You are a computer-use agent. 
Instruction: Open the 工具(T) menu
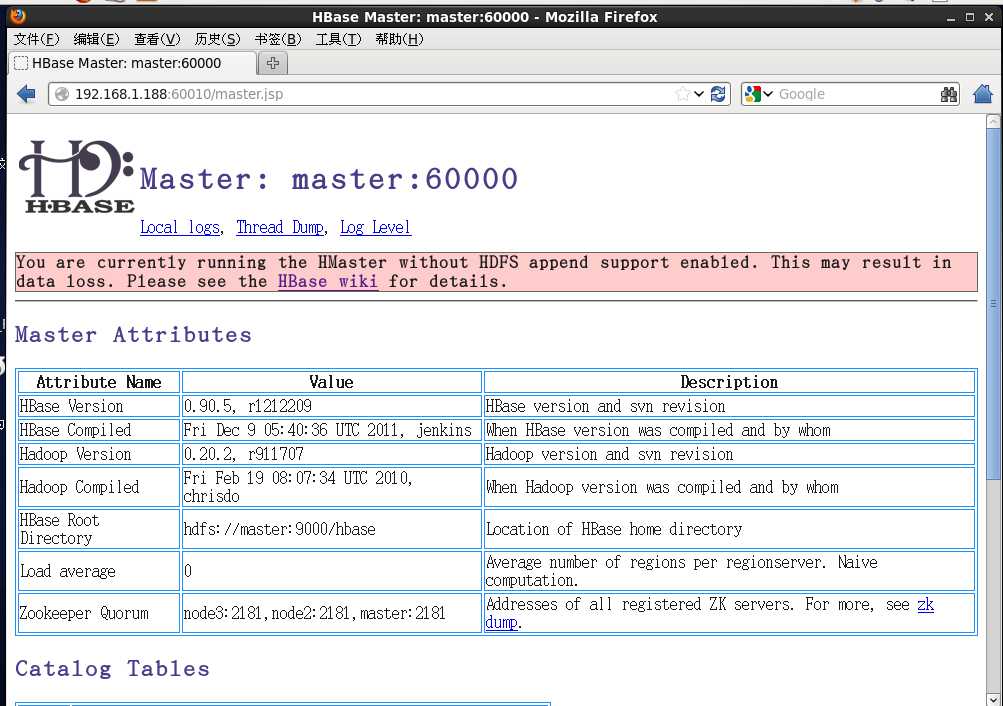tap(338, 39)
